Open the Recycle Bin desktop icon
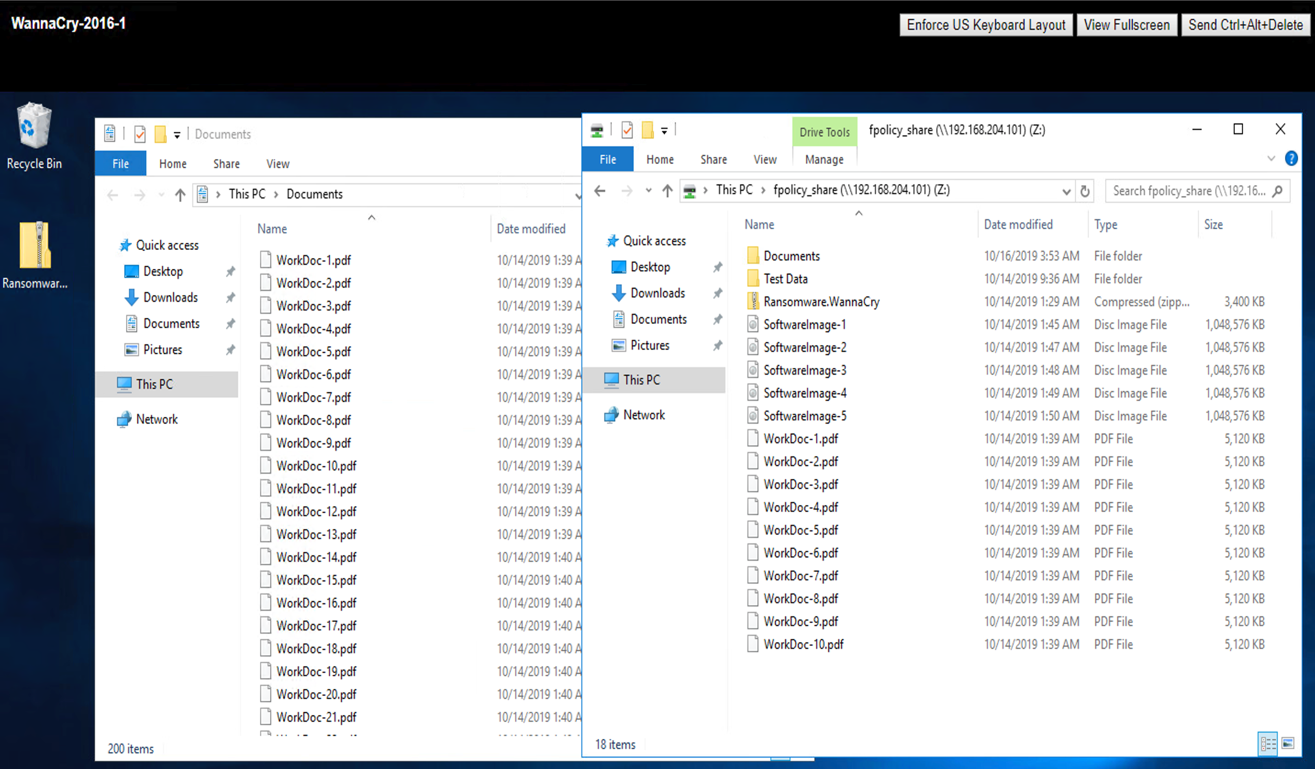Screen dimensions: 1315x769 coord(34,135)
